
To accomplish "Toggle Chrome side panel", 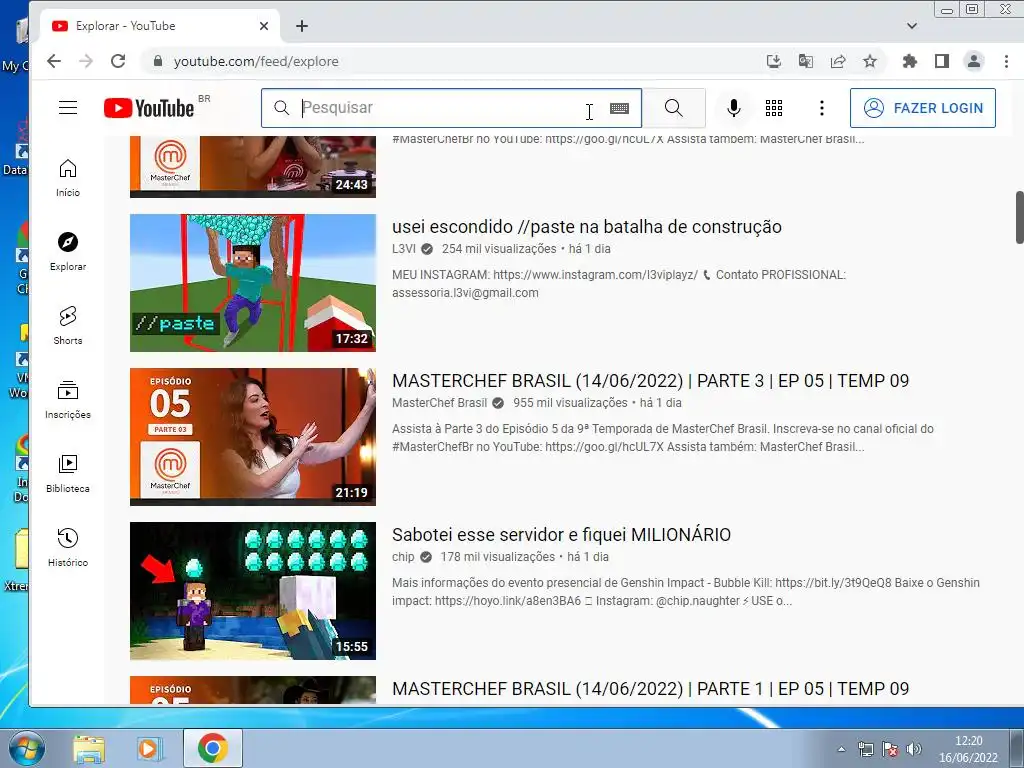I will point(942,61).
